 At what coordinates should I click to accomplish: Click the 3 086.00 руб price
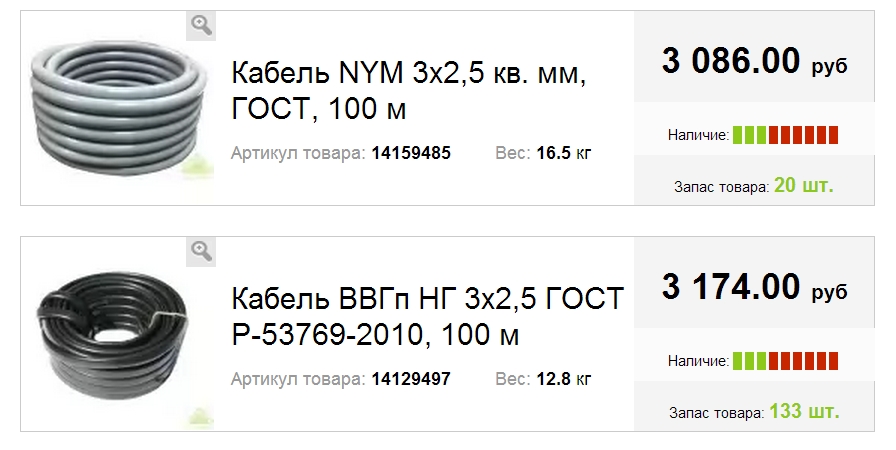coord(754,62)
